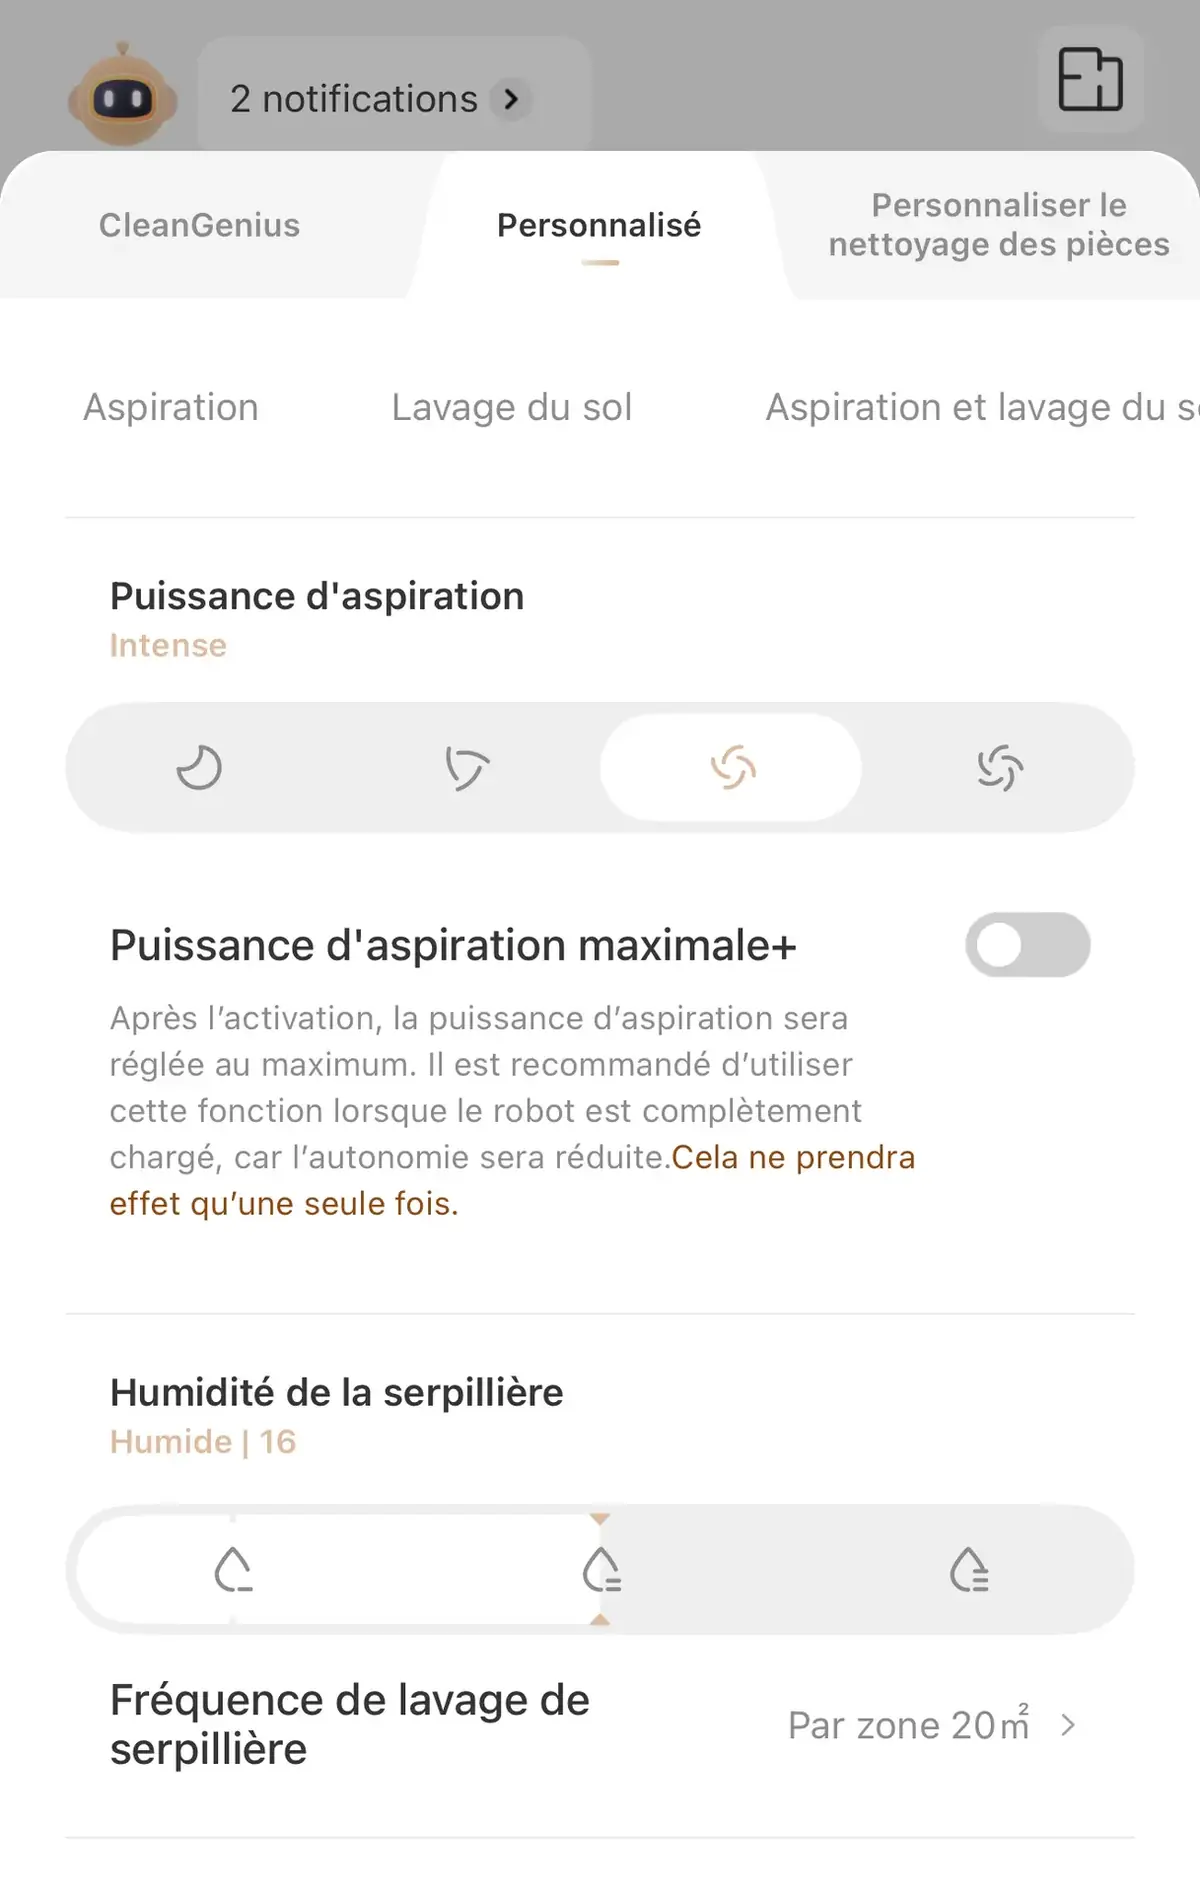Switch to Personnaliser le nettoyage des pièces tab
Viewport: 1200px width, 1893px height.
pos(999,225)
